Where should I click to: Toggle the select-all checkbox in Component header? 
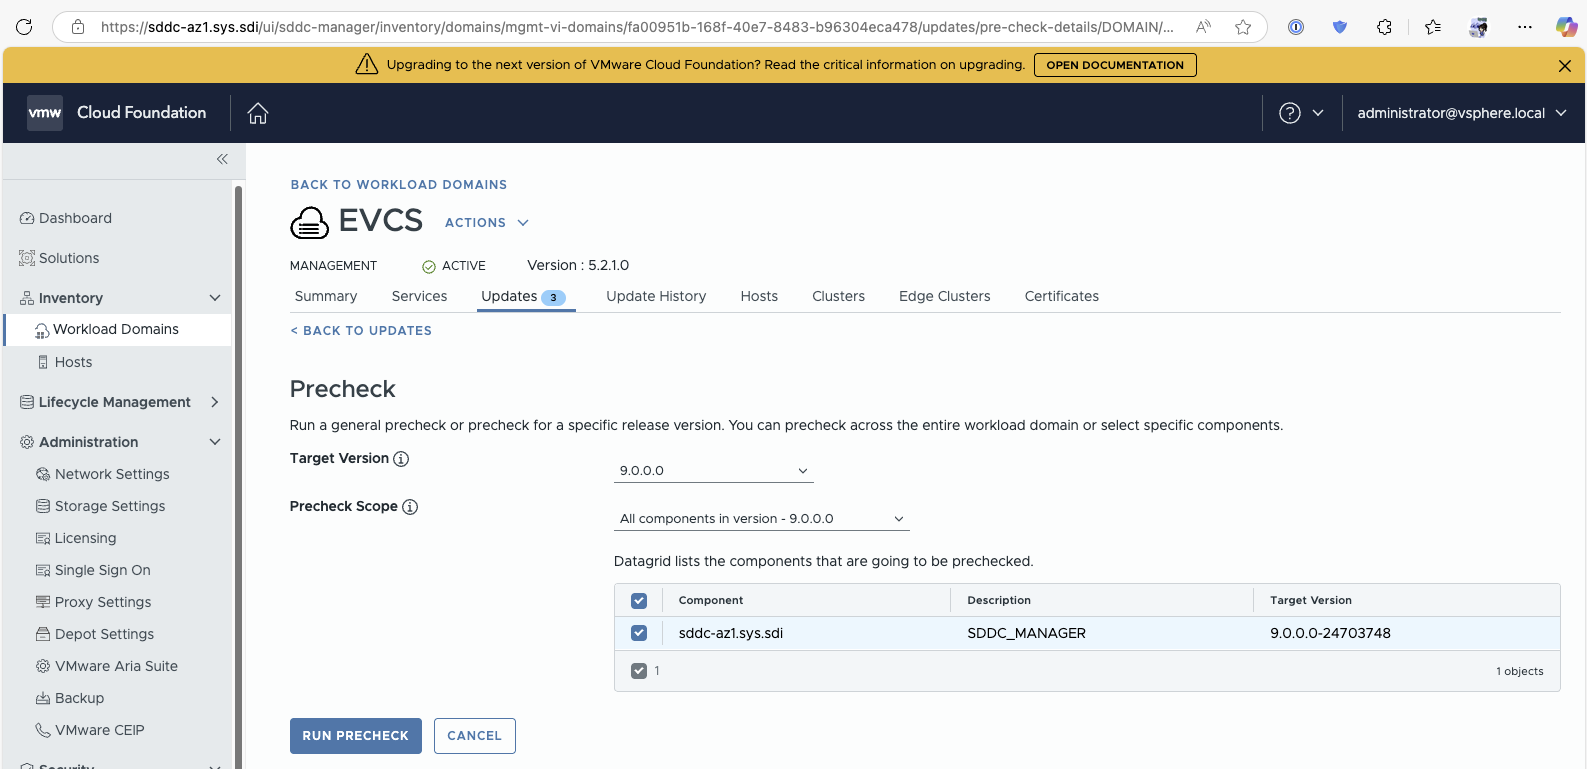(639, 601)
